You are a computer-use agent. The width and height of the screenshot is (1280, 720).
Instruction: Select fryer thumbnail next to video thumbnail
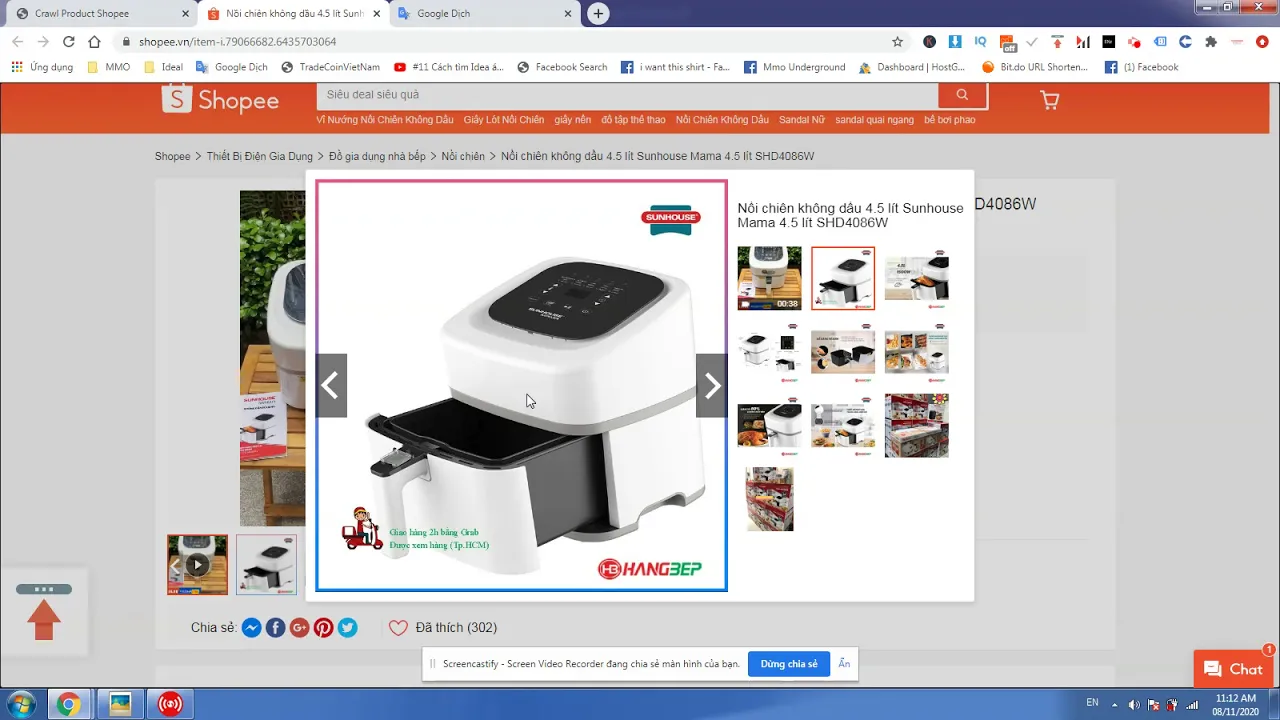pos(266,565)
